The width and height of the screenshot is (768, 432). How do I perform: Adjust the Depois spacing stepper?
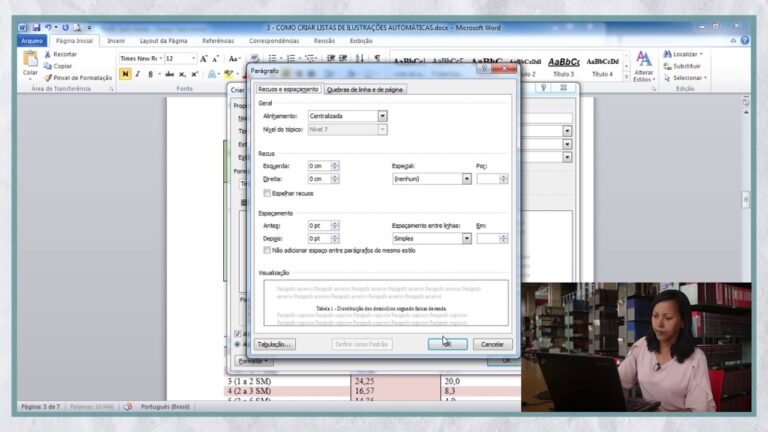tap(335, 239)
